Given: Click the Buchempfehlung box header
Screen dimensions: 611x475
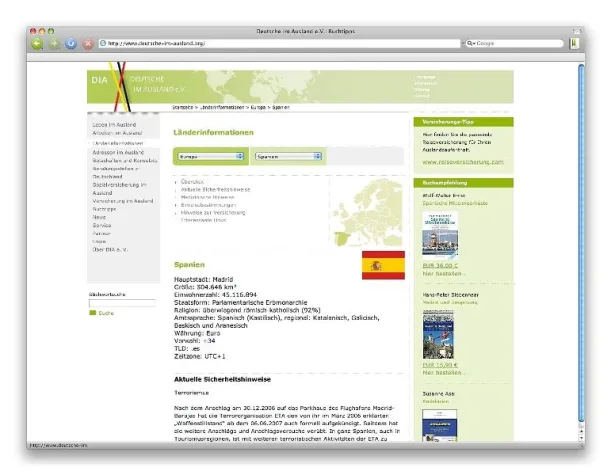Looking at the screenshot, I should pos(463,183).
